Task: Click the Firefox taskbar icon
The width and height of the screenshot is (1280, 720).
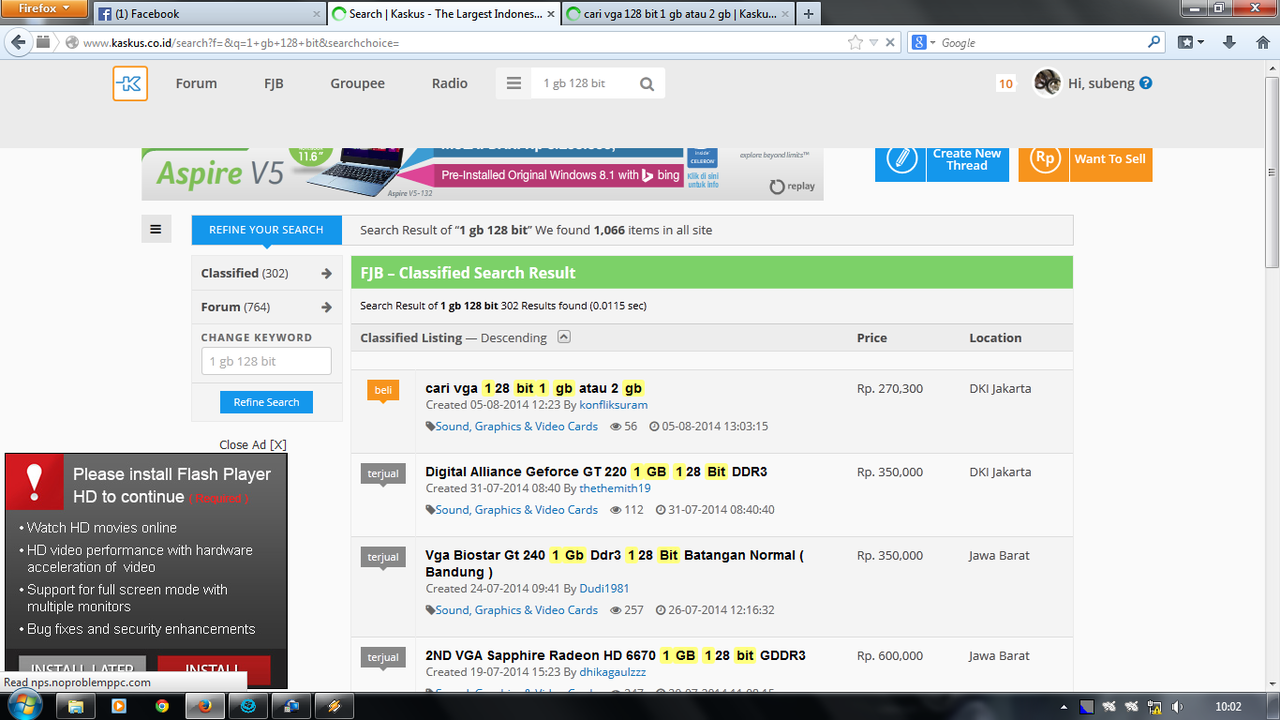Action: pyautogui.click(x=205, y=706)
